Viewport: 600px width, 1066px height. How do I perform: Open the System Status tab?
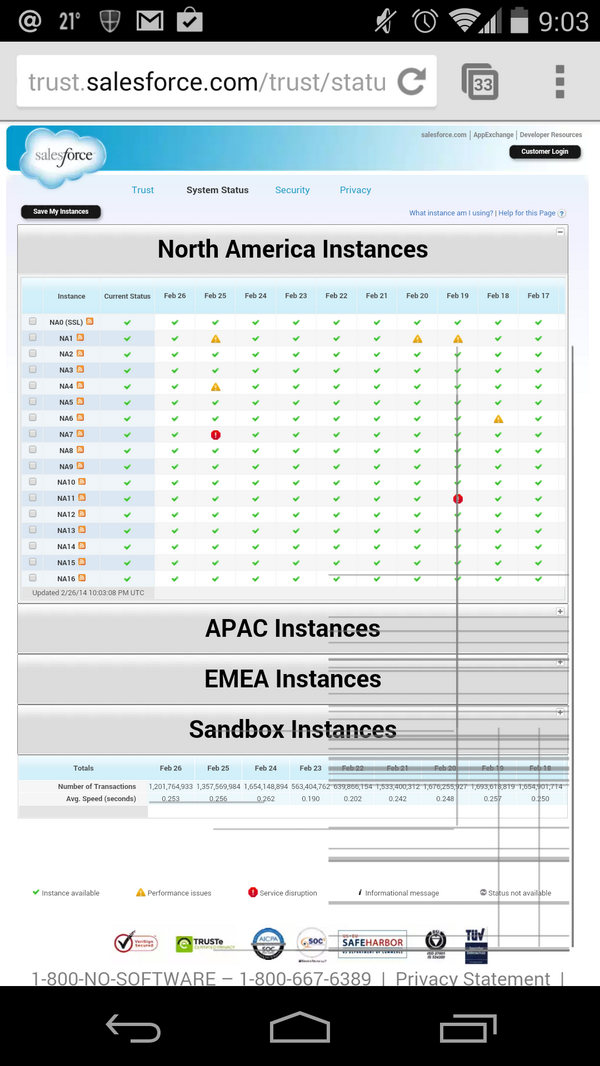[x=217, y=190]
